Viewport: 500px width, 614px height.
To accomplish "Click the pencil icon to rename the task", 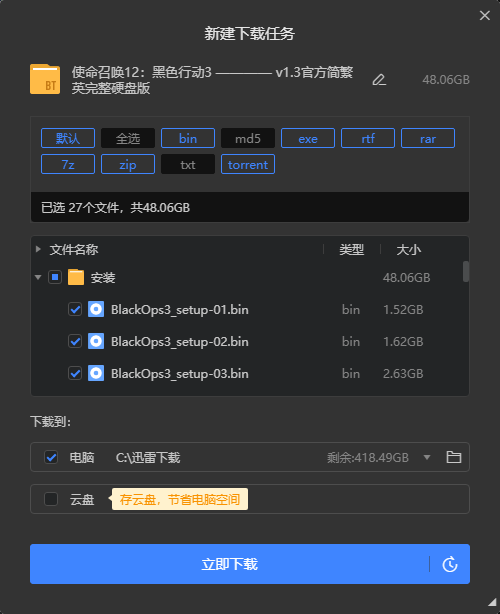I will pyautogui.click(x=379, y=80).
